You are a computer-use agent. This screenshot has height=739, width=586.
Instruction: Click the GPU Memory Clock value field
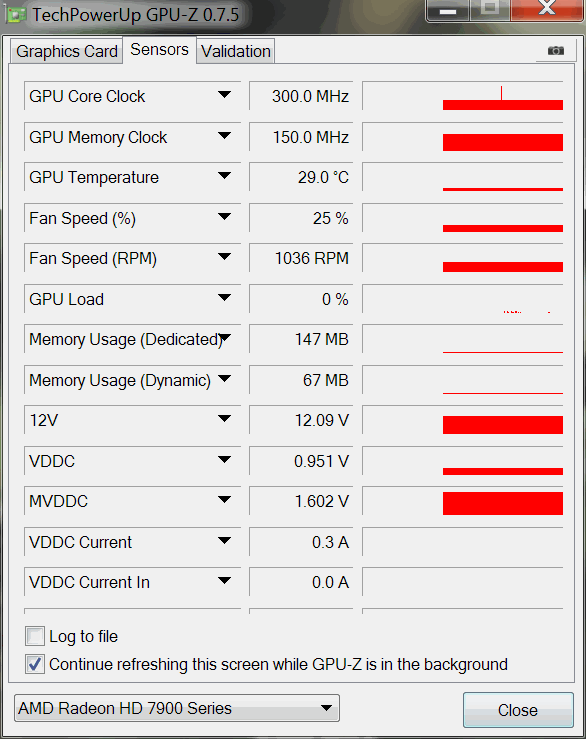pos(301,137)
